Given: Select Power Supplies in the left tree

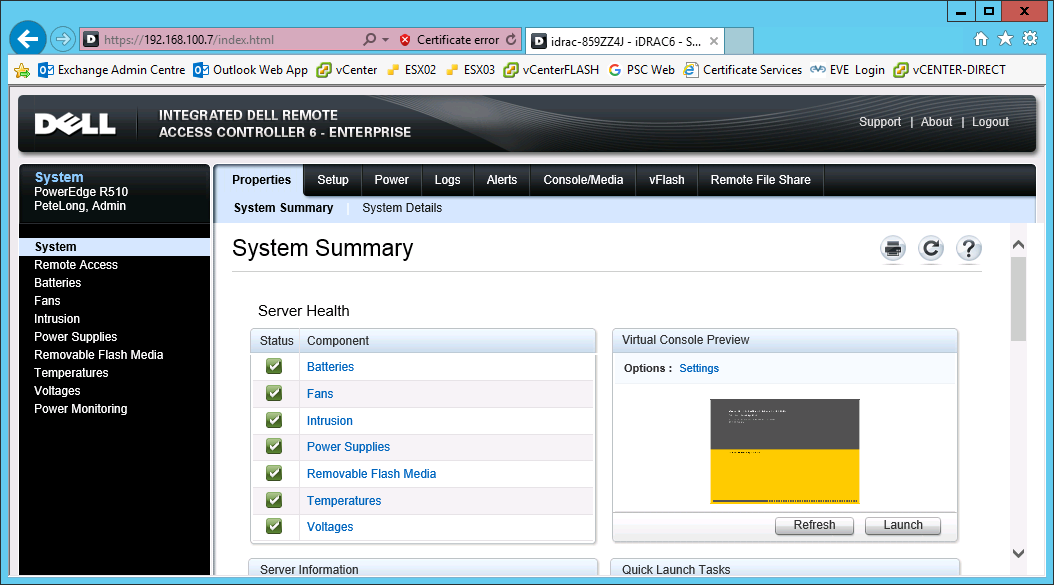Looking at the screenshot, I should 75,337.
